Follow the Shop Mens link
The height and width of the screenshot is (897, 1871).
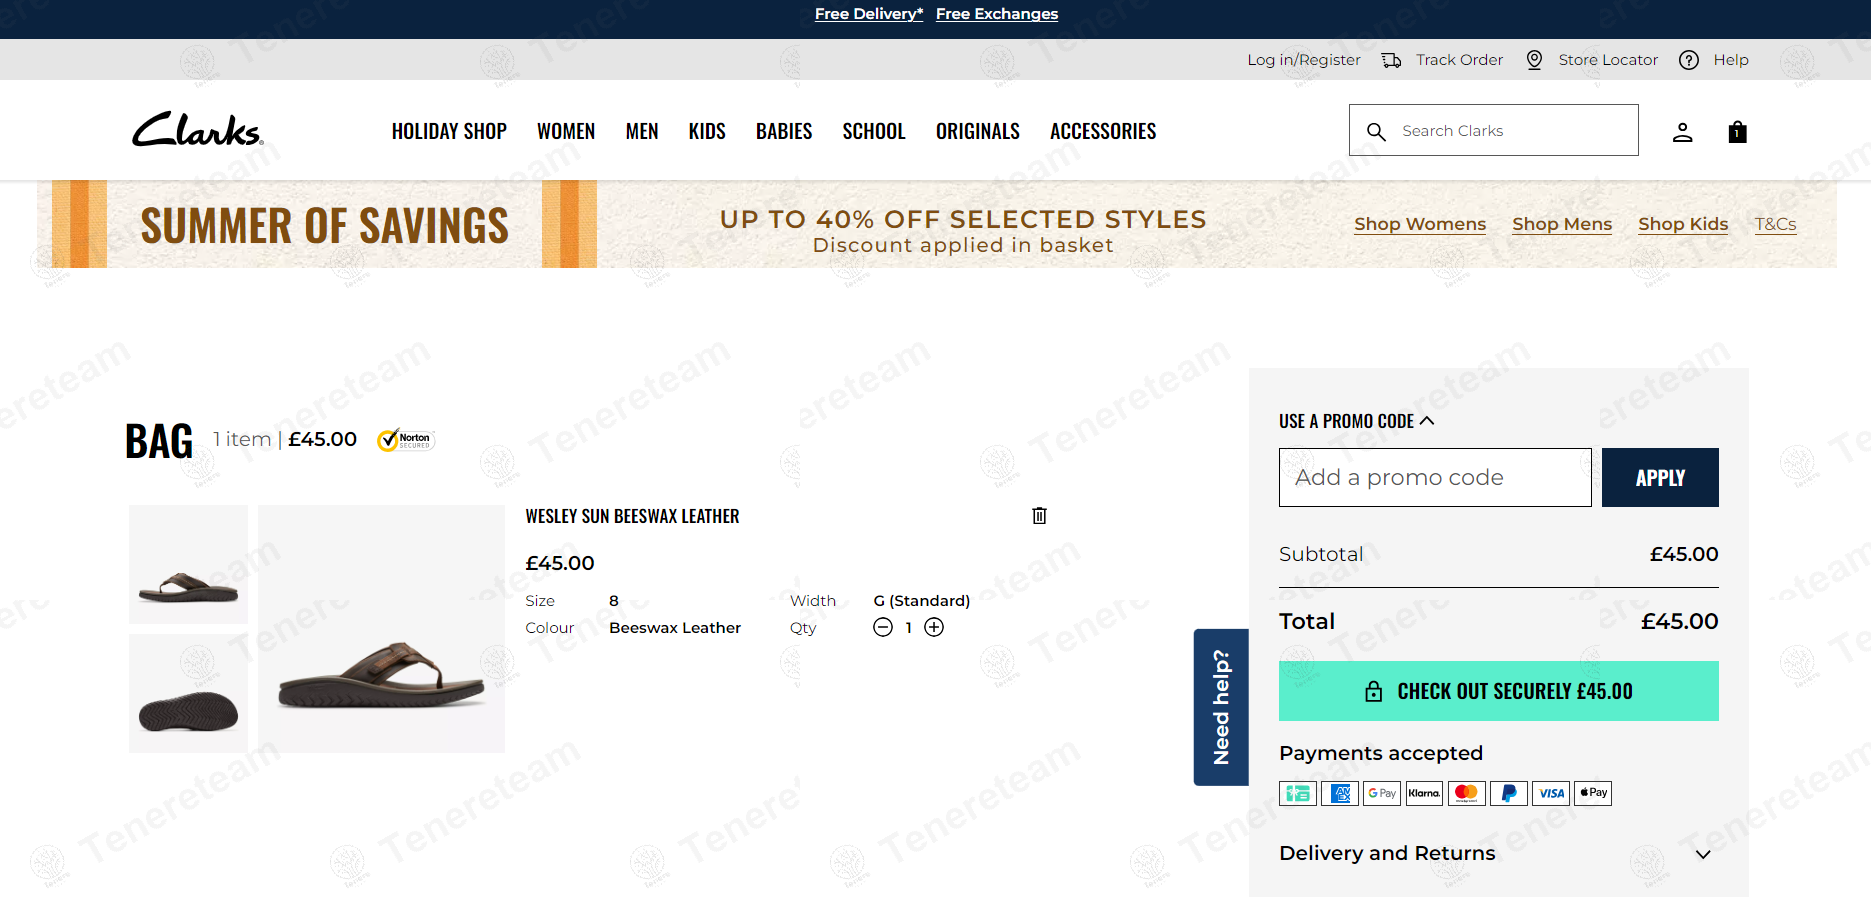[x=1561, y=224]
